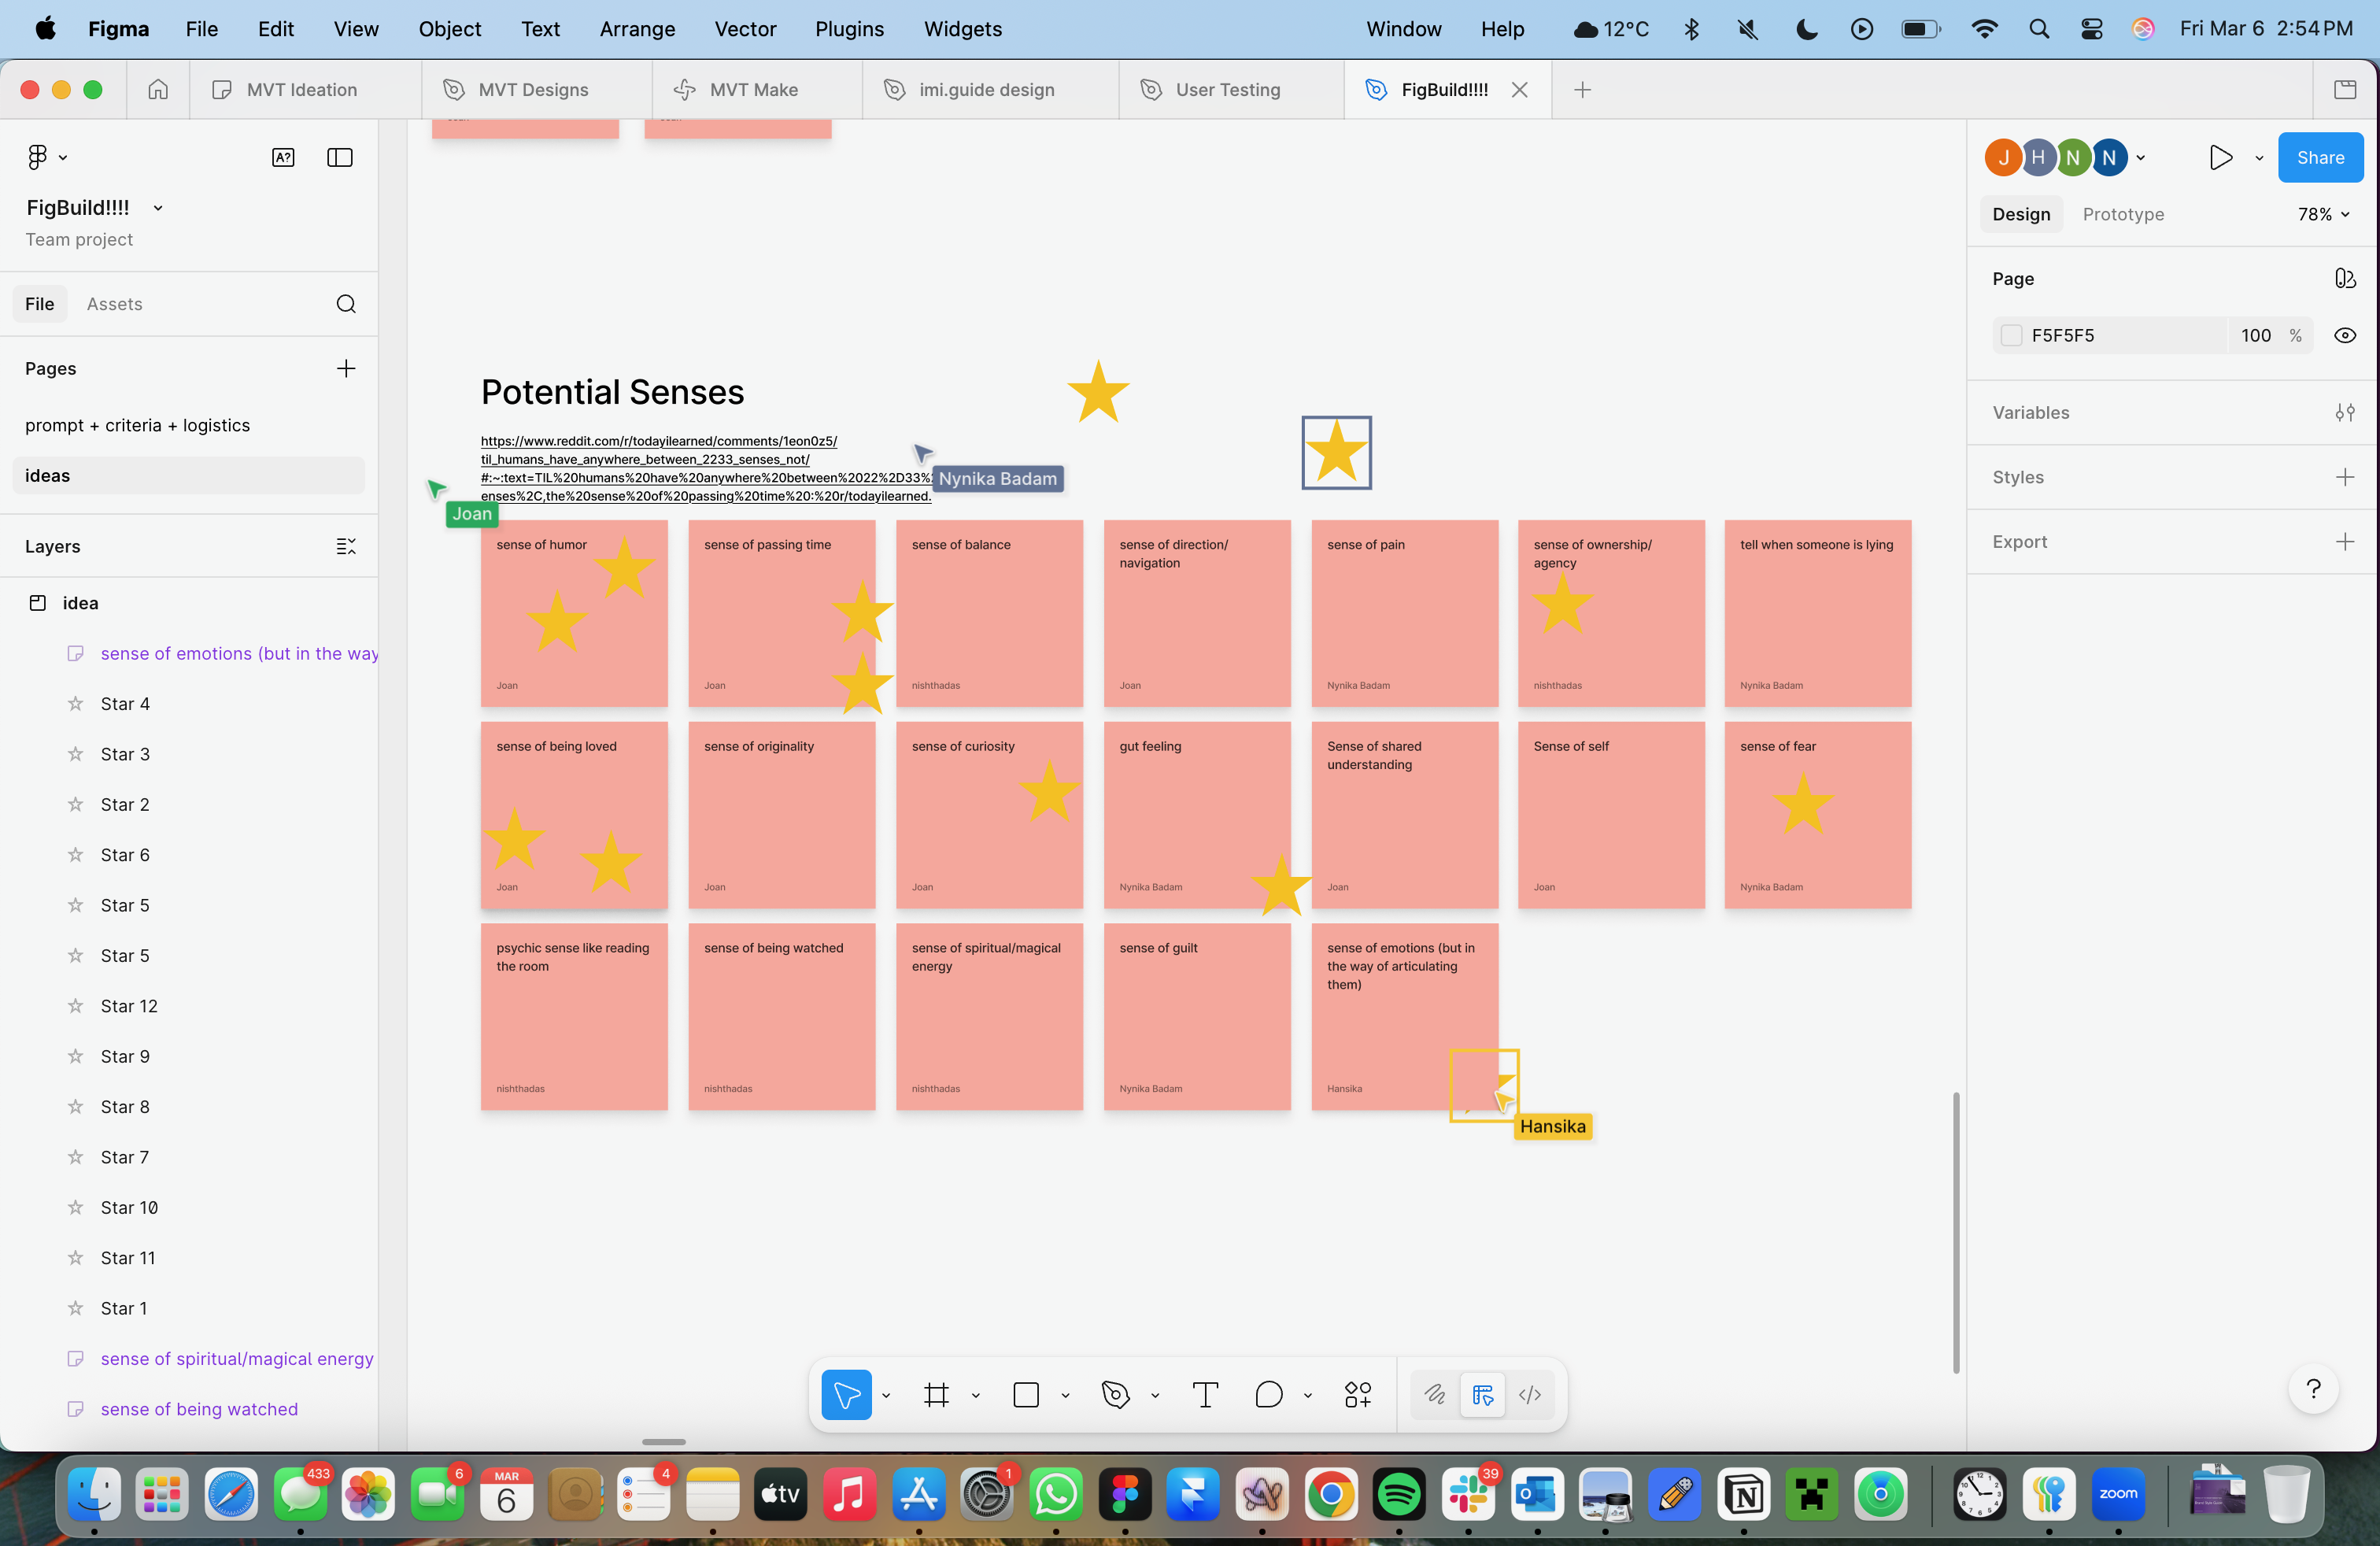Open the 78% zoom dropdown
The width and height of the screenshot is (2380, 1546).
coord(2323,214)
